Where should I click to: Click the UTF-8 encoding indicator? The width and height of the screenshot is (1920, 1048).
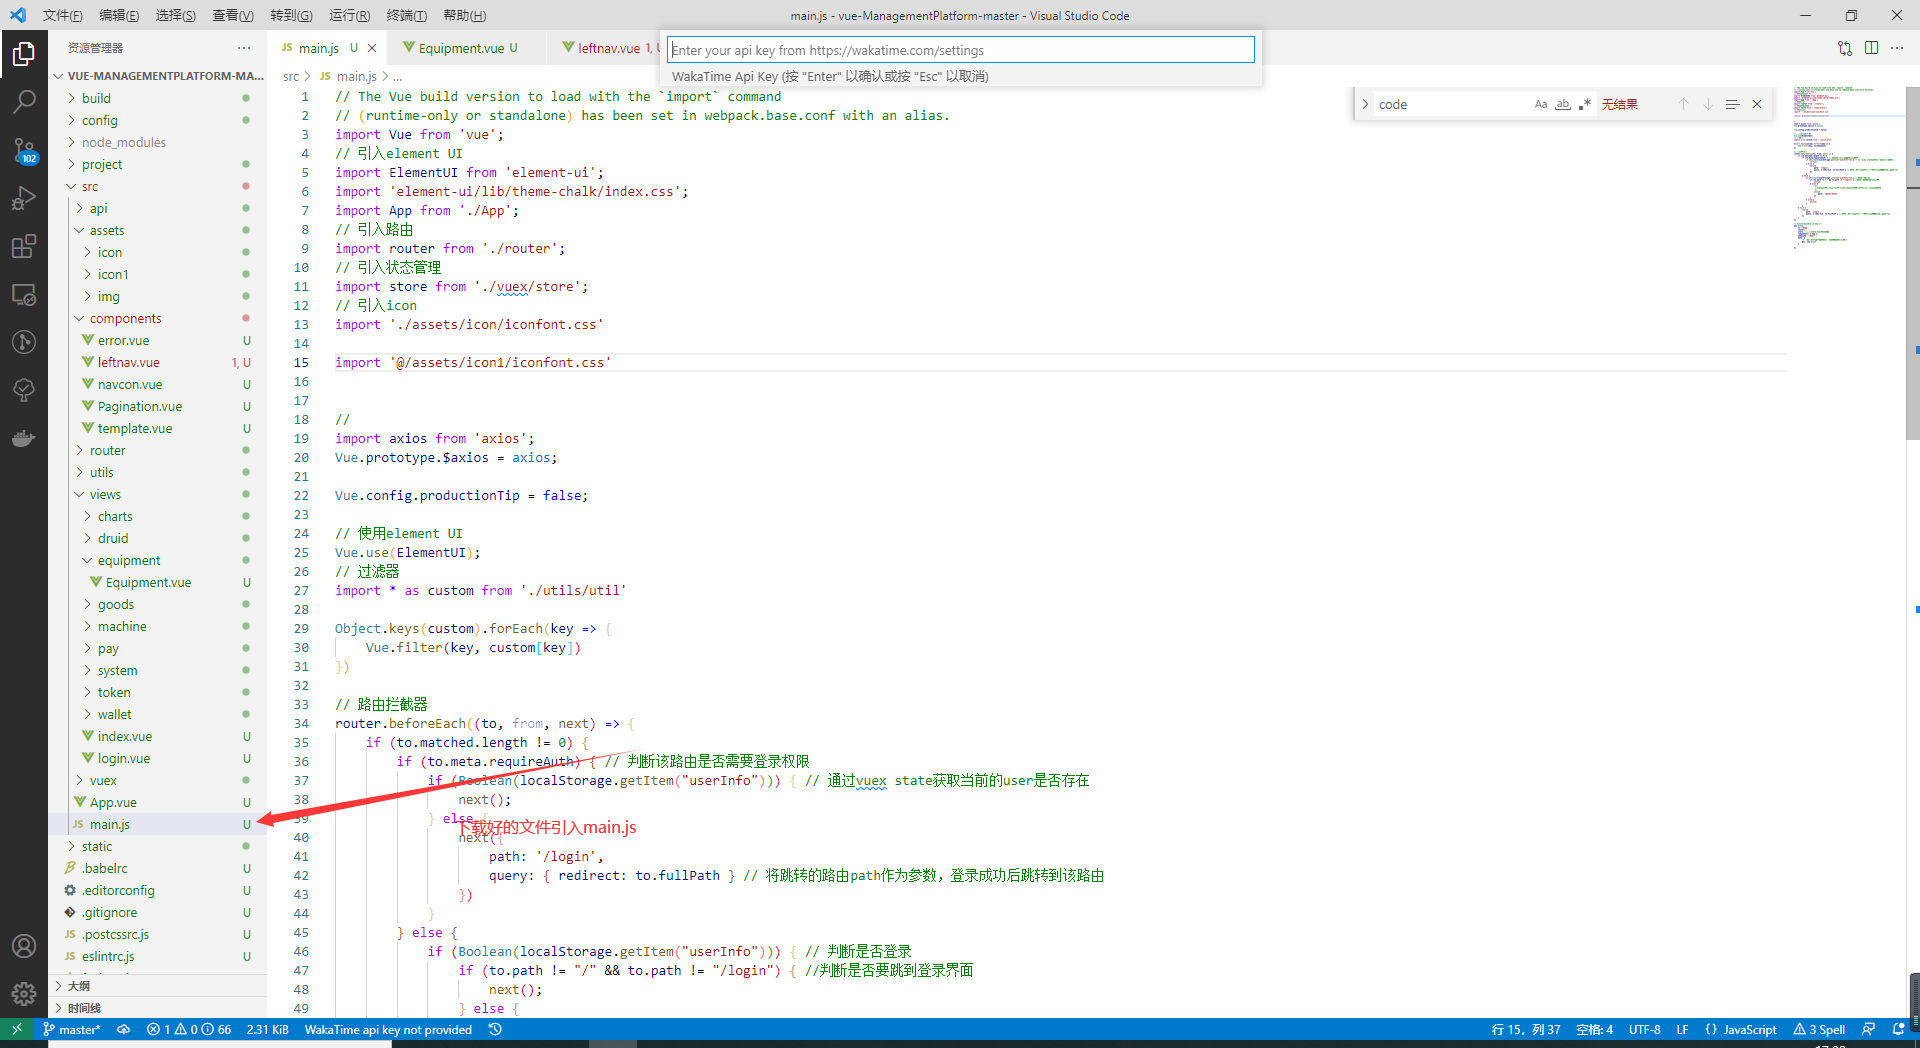(1644, 1029)
